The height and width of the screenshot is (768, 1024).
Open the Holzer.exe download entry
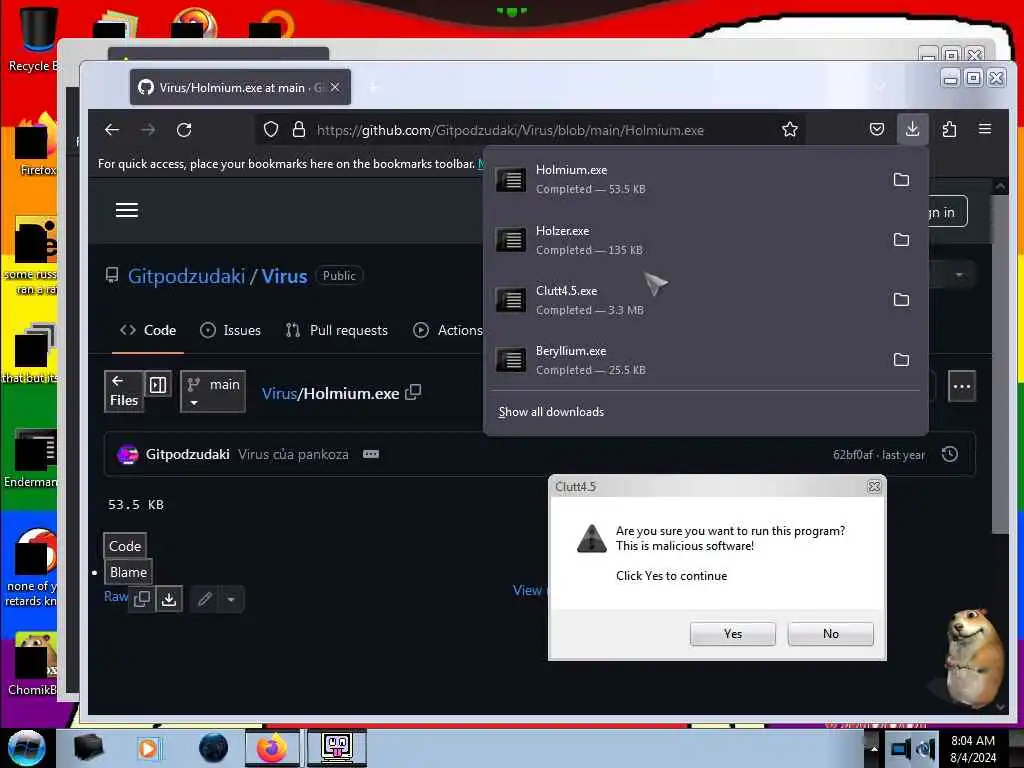coord(686,240)
